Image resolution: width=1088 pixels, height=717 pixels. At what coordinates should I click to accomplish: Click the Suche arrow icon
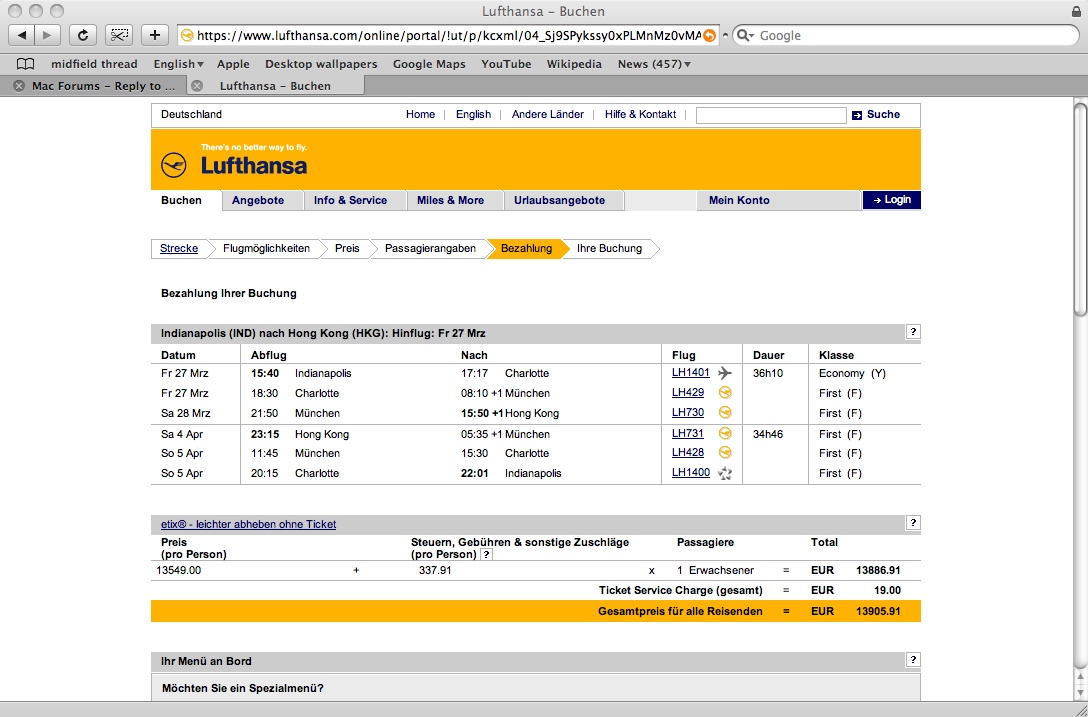(x=857, y=115)
